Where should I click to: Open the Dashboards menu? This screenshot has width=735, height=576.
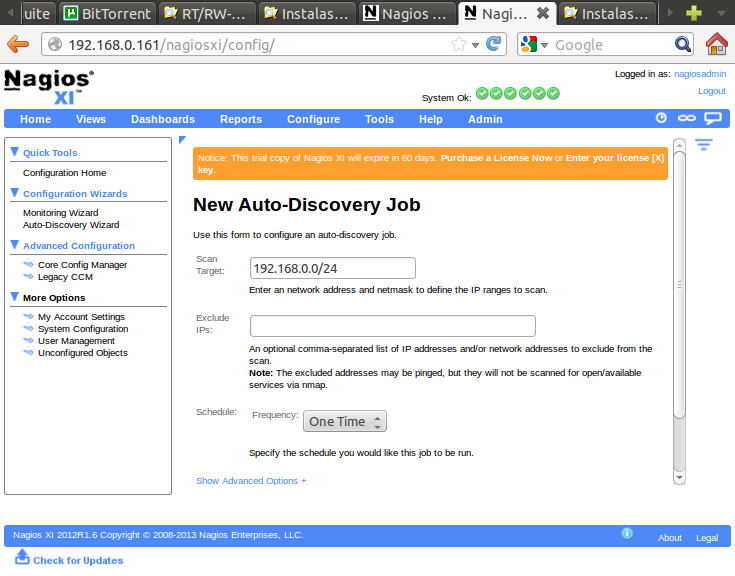coord(163,119)
